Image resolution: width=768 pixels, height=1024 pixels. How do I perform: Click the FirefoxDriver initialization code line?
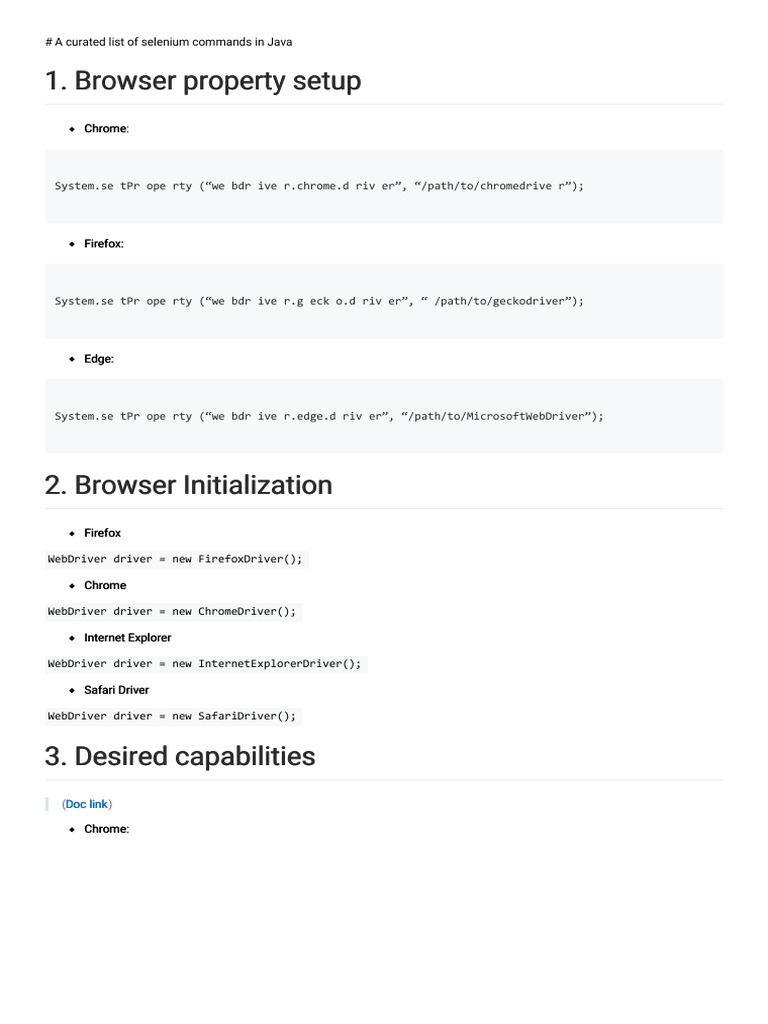click(x=175, y=559)
